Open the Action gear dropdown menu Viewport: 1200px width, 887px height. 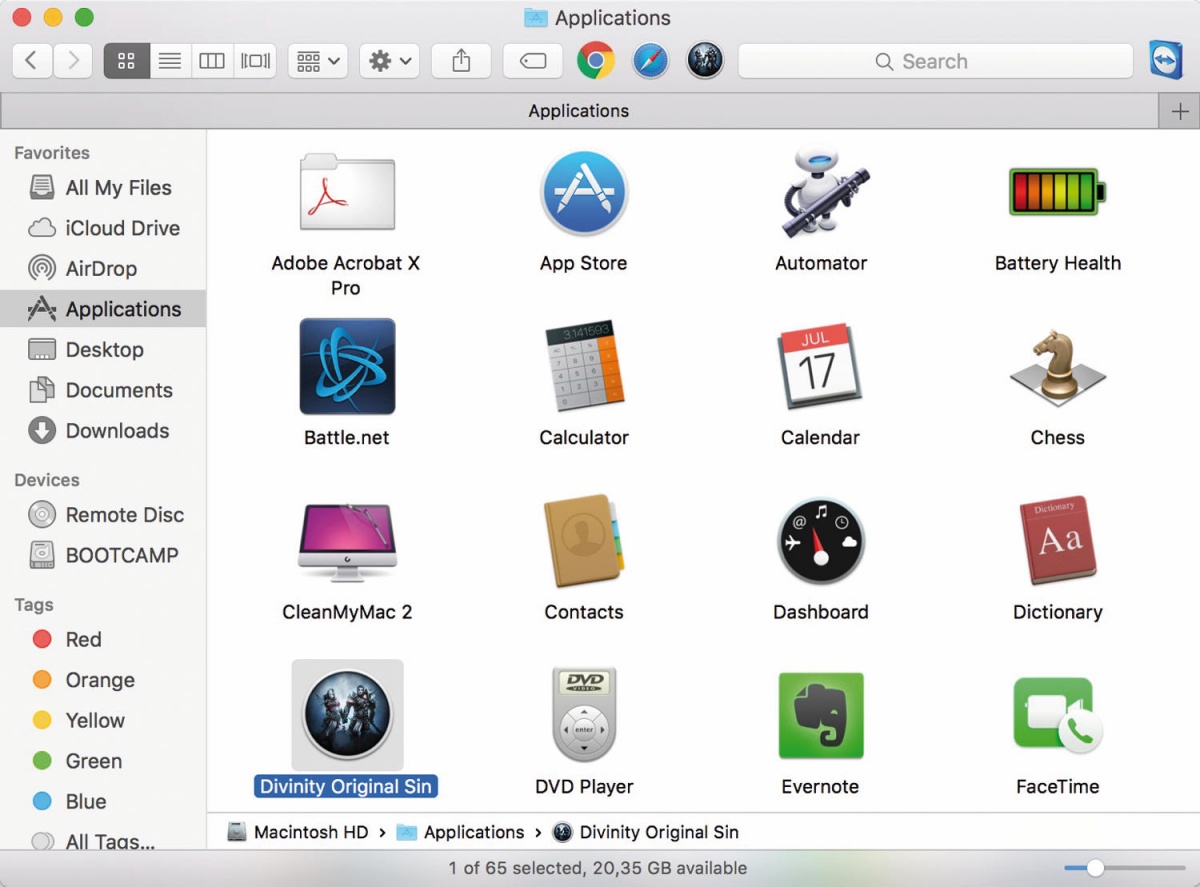(389, 61)
